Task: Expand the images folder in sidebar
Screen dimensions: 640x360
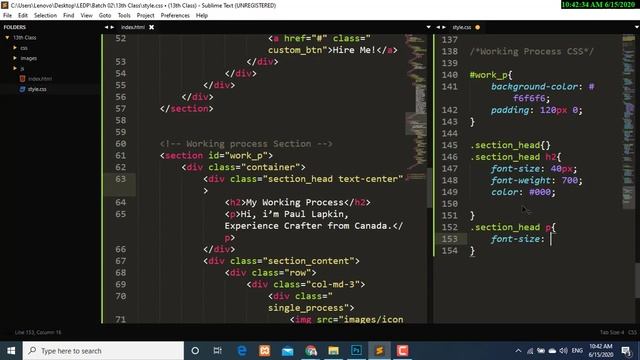Action: tap(15, 58)
